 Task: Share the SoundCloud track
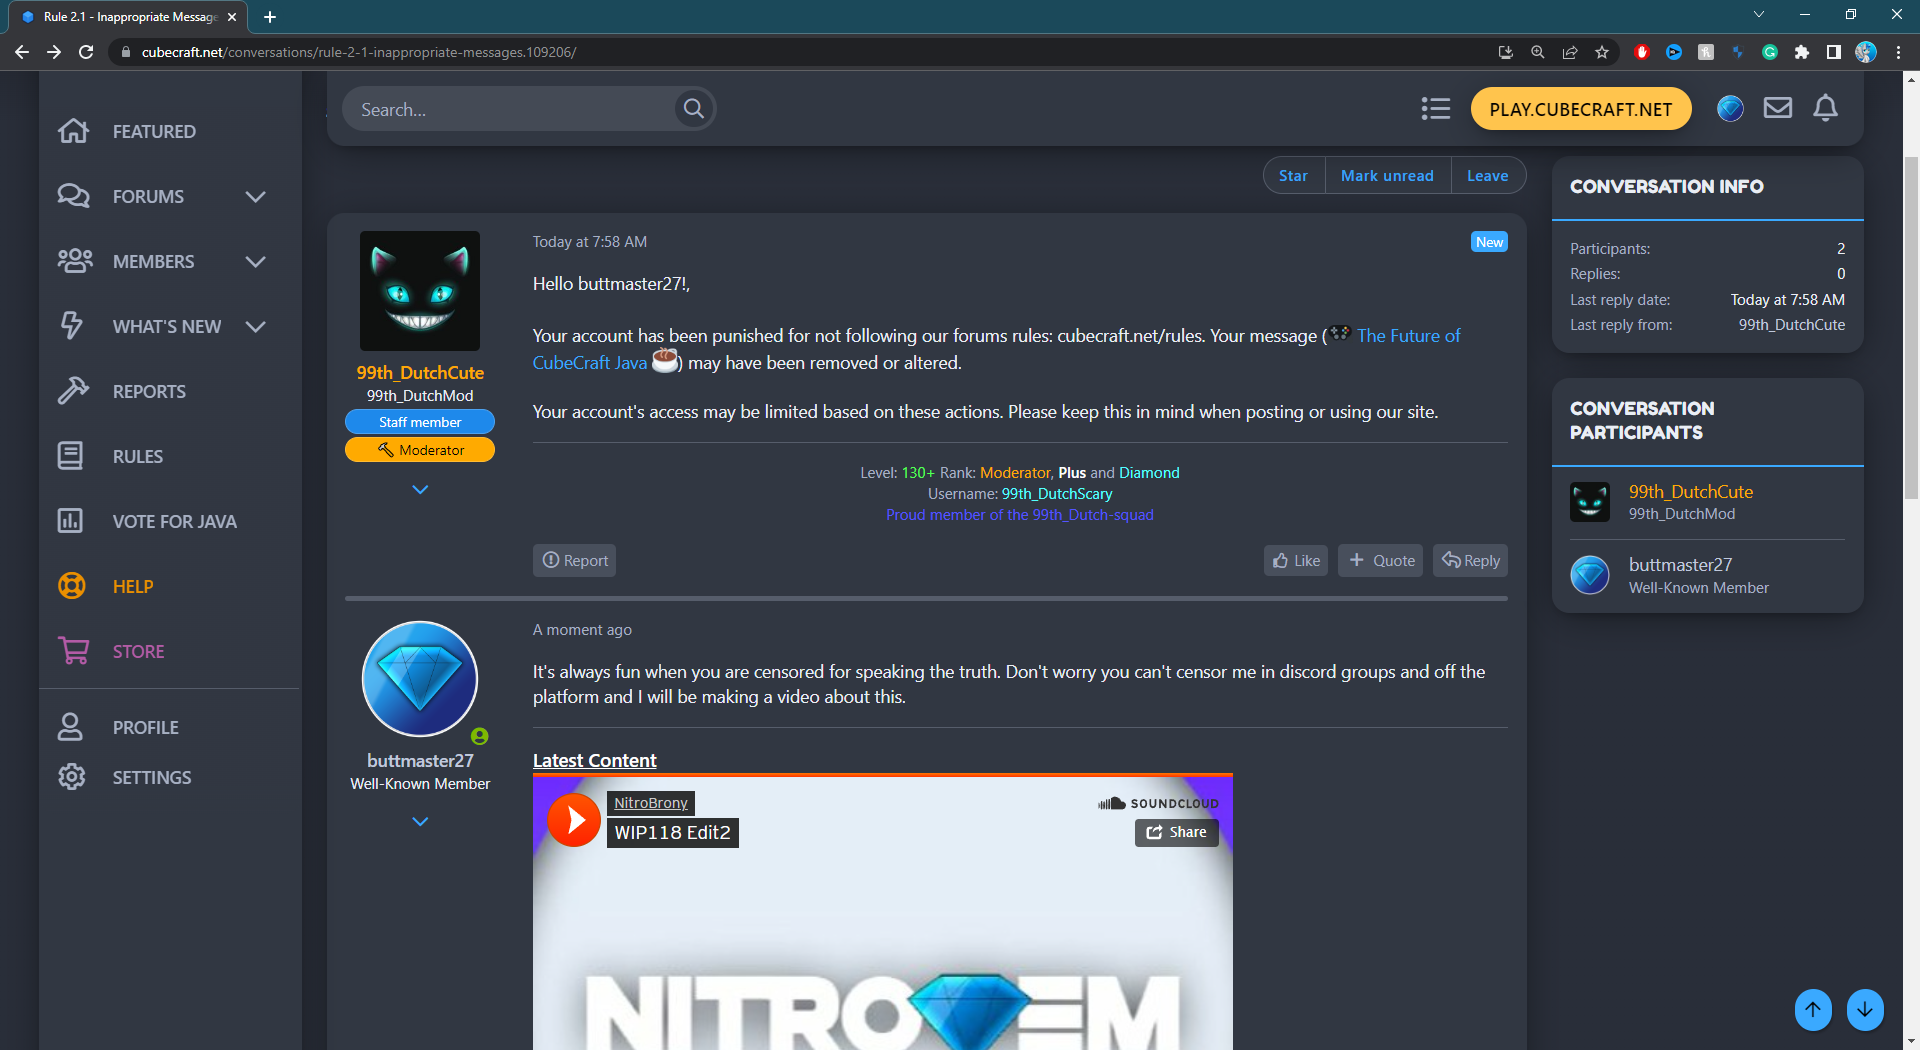pyautogui.click(x=1177, y=832)
